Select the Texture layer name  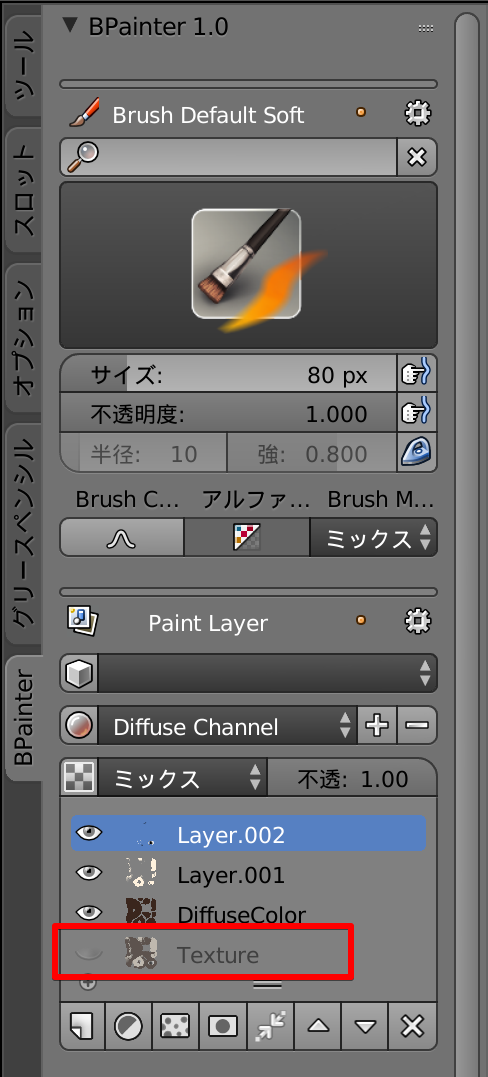[218, 954]
